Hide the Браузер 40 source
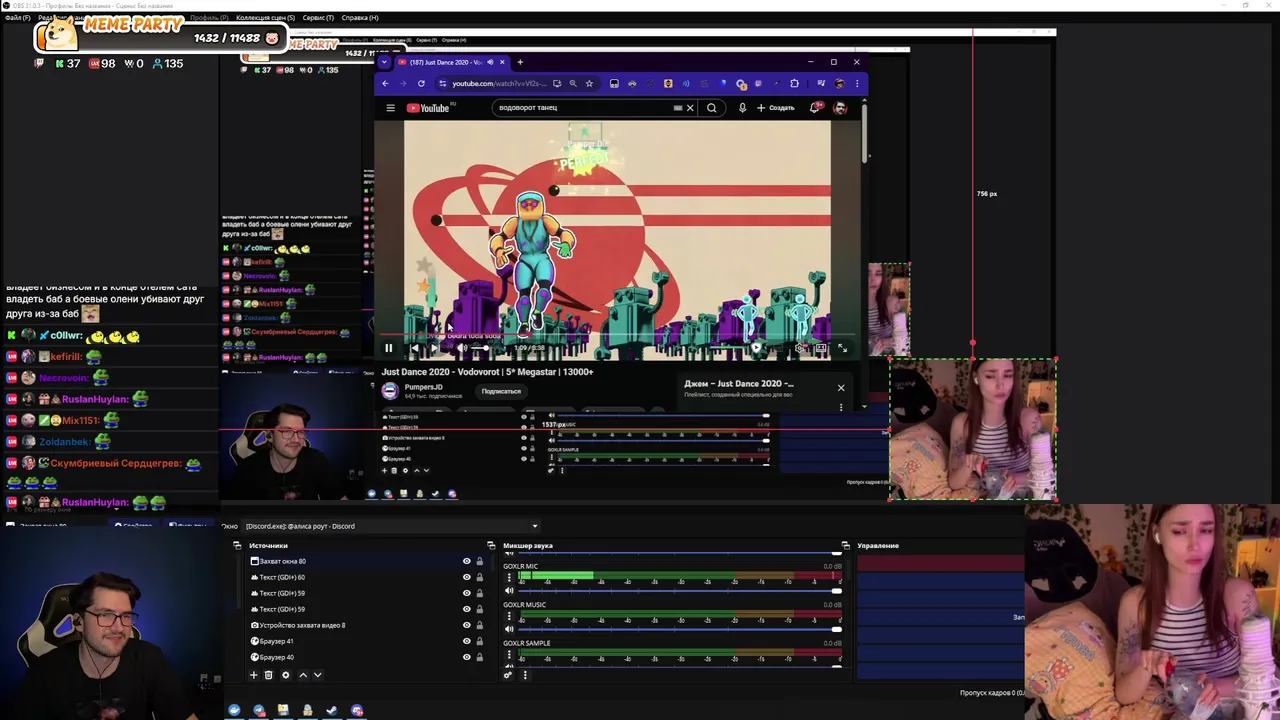Viewport: 1280px width, 720px height. click(x=466, y=657)
